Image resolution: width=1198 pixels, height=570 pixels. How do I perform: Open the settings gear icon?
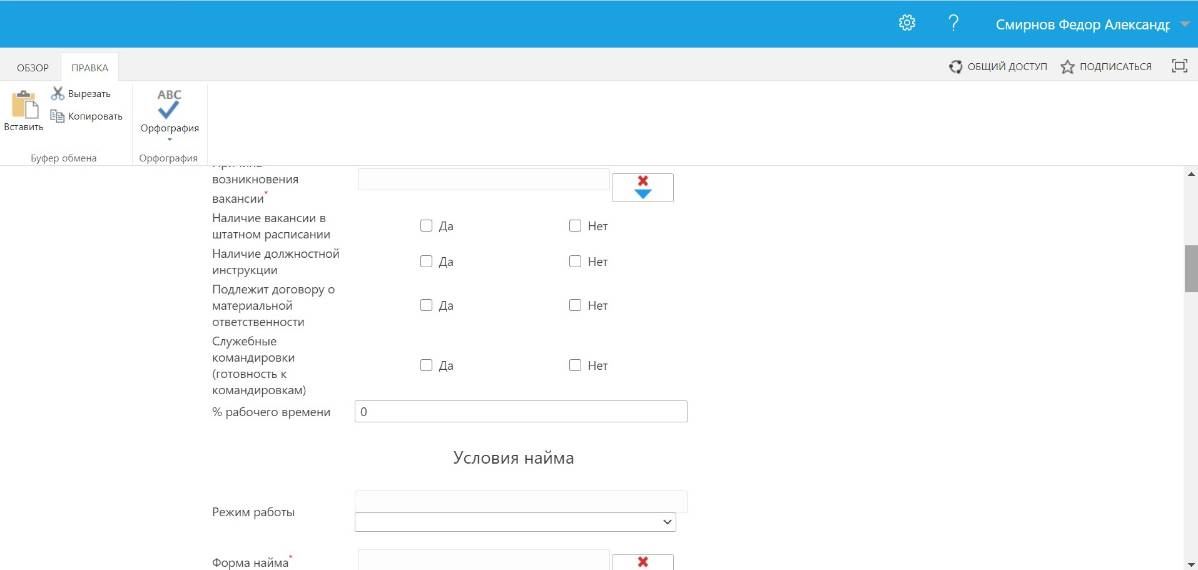907,23
